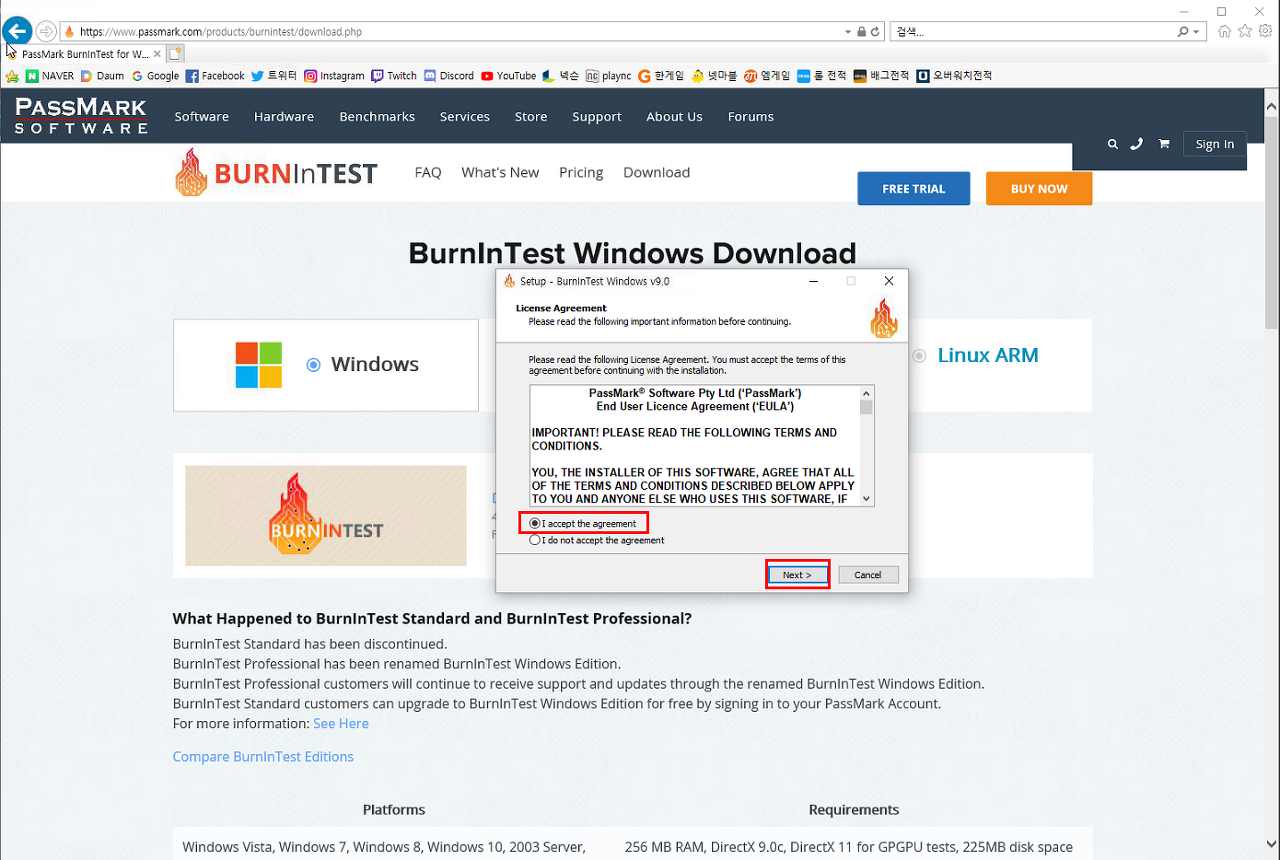Open the About Us menu
Viewport: 1280px width, 860px height.
(x=674, y=116)
